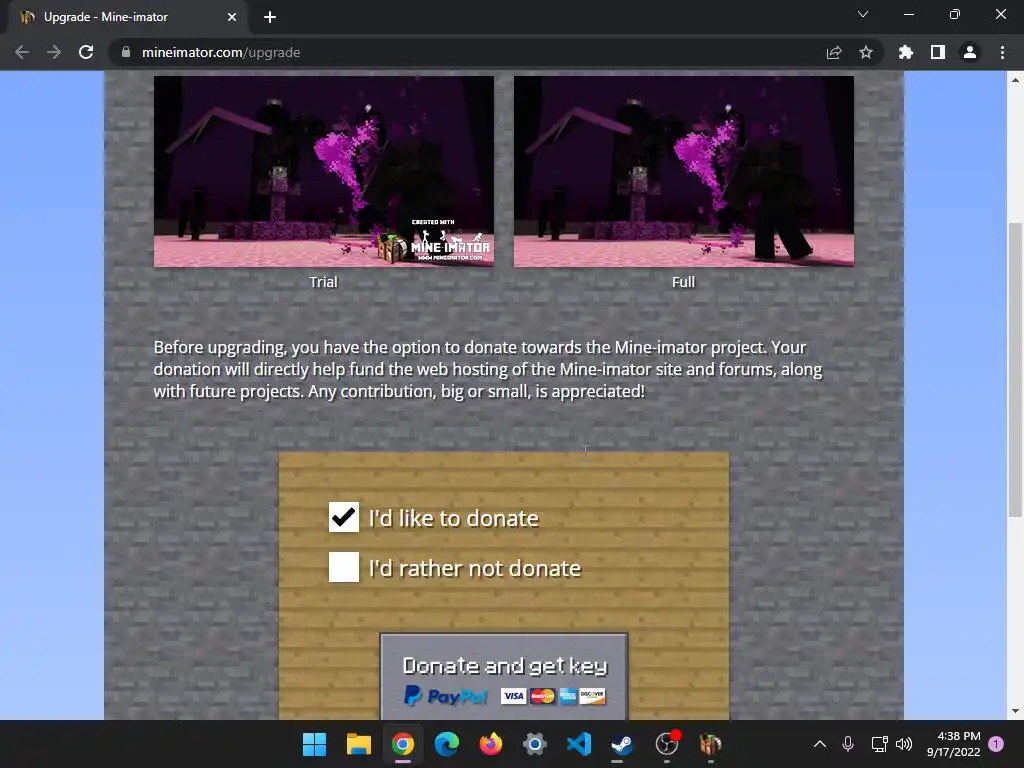Reload the Upgrade page
The image size is (1024, 768).
coord(86,52)
